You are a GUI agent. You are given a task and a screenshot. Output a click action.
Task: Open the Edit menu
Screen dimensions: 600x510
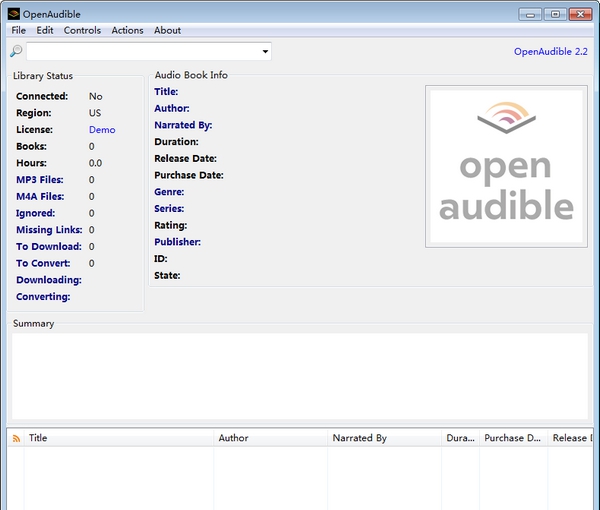[x=45, y=30]
